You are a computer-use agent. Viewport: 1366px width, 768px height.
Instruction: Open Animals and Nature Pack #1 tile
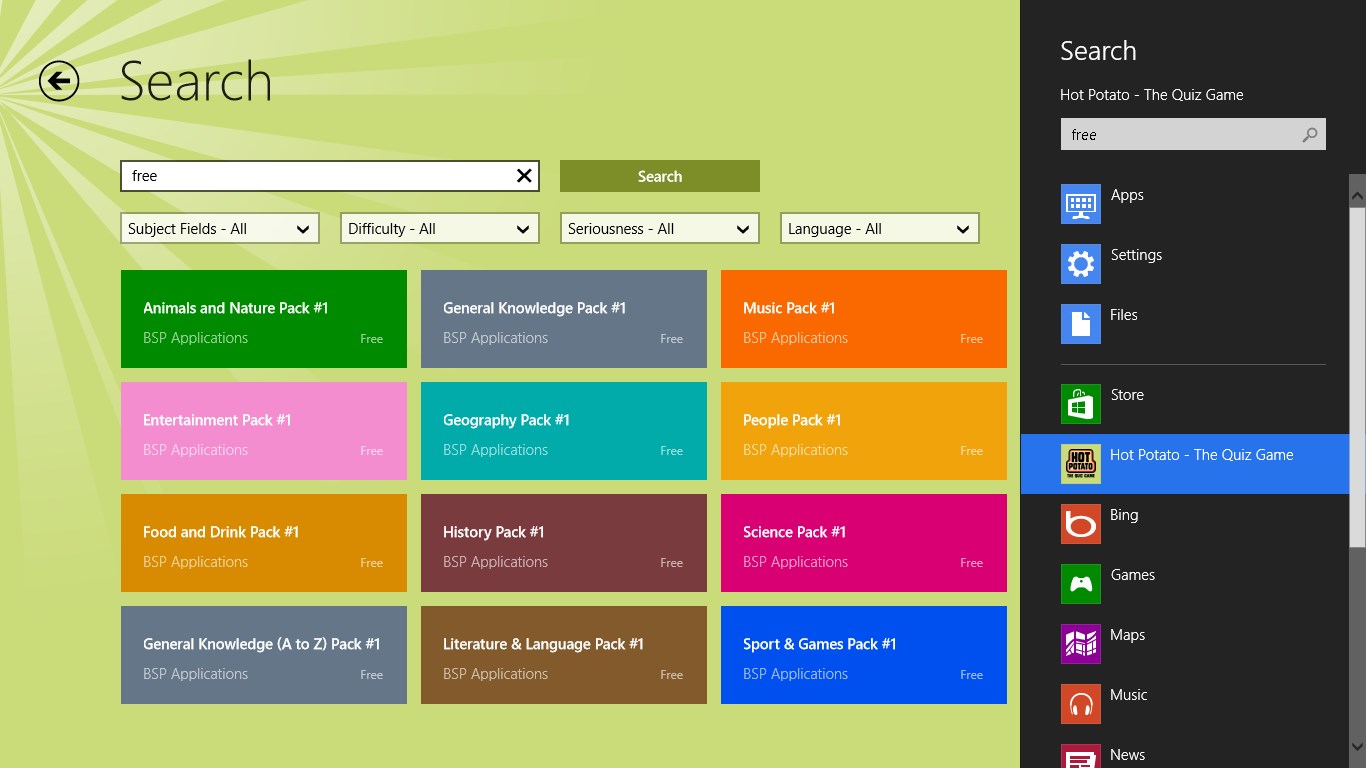pos(264,319)
